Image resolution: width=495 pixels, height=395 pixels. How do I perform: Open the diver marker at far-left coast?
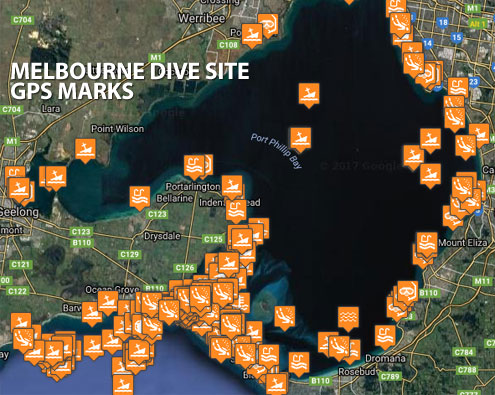coord(23,339)
